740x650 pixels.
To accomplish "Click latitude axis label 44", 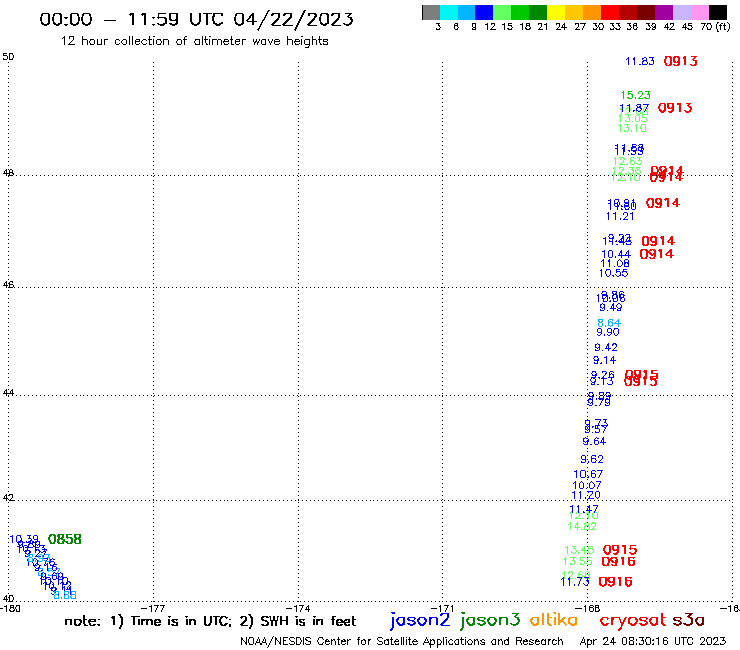I will pos(8,393).
